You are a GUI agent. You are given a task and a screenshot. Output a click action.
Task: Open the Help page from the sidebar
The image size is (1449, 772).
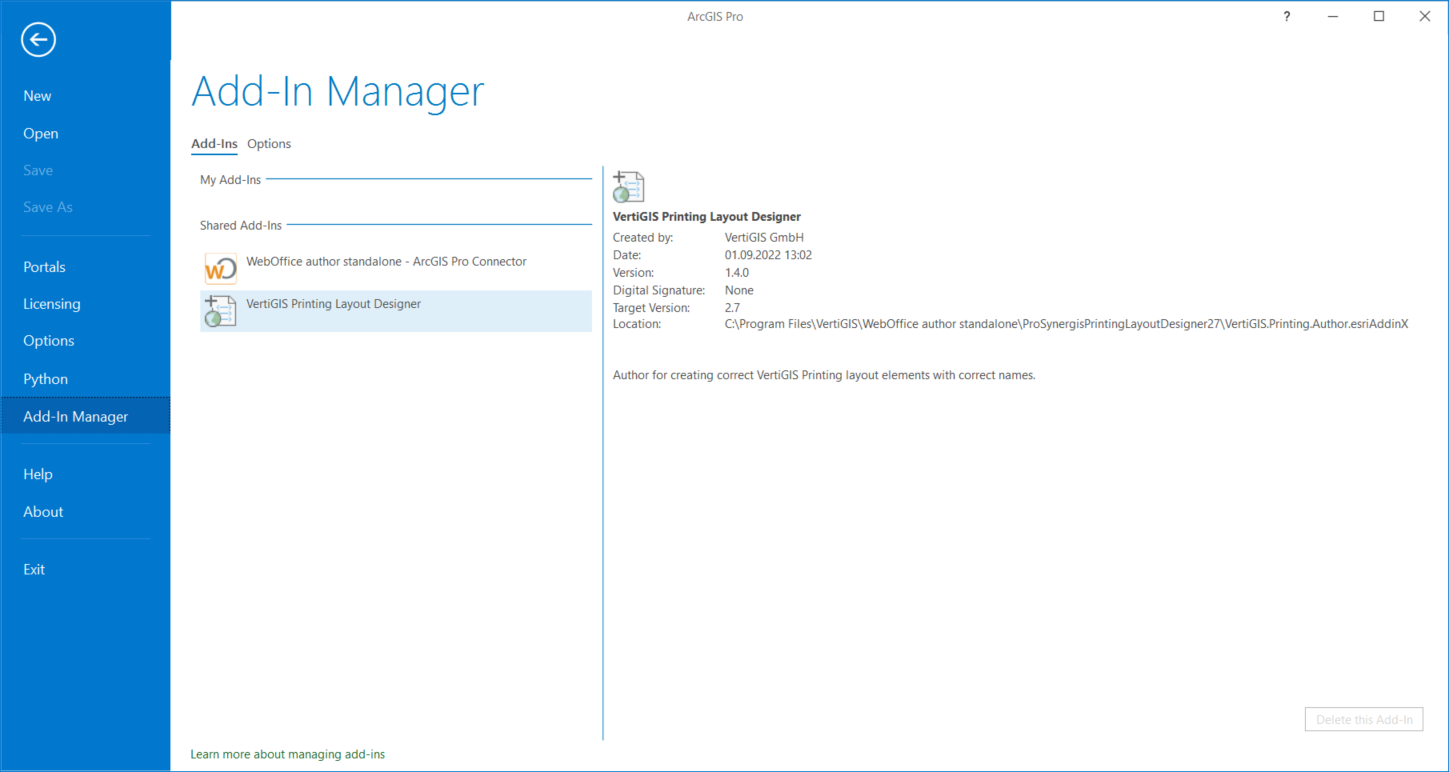tap(38, 473)
